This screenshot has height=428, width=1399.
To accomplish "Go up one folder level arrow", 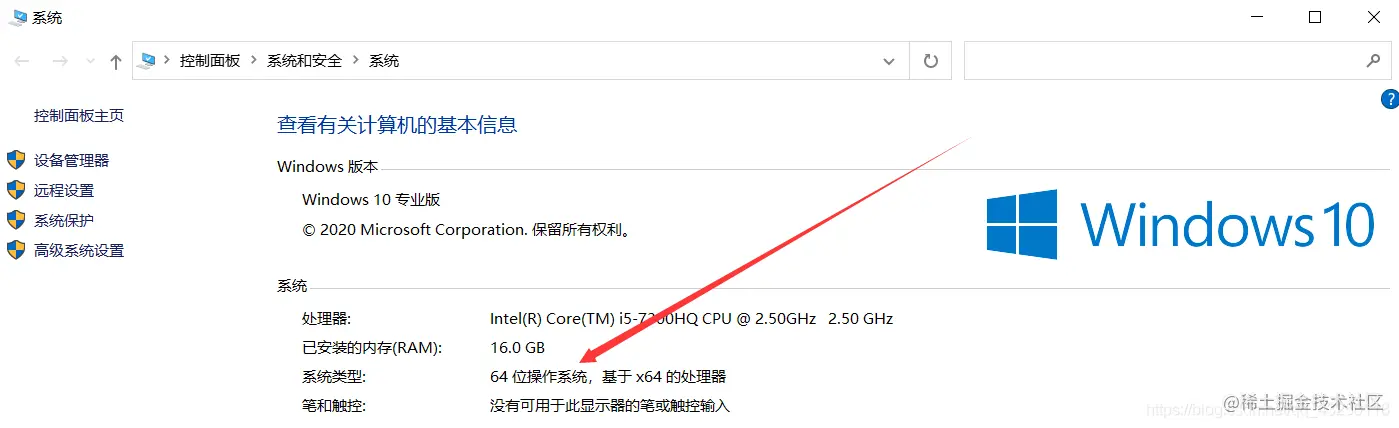I will [x=116, y=62].
